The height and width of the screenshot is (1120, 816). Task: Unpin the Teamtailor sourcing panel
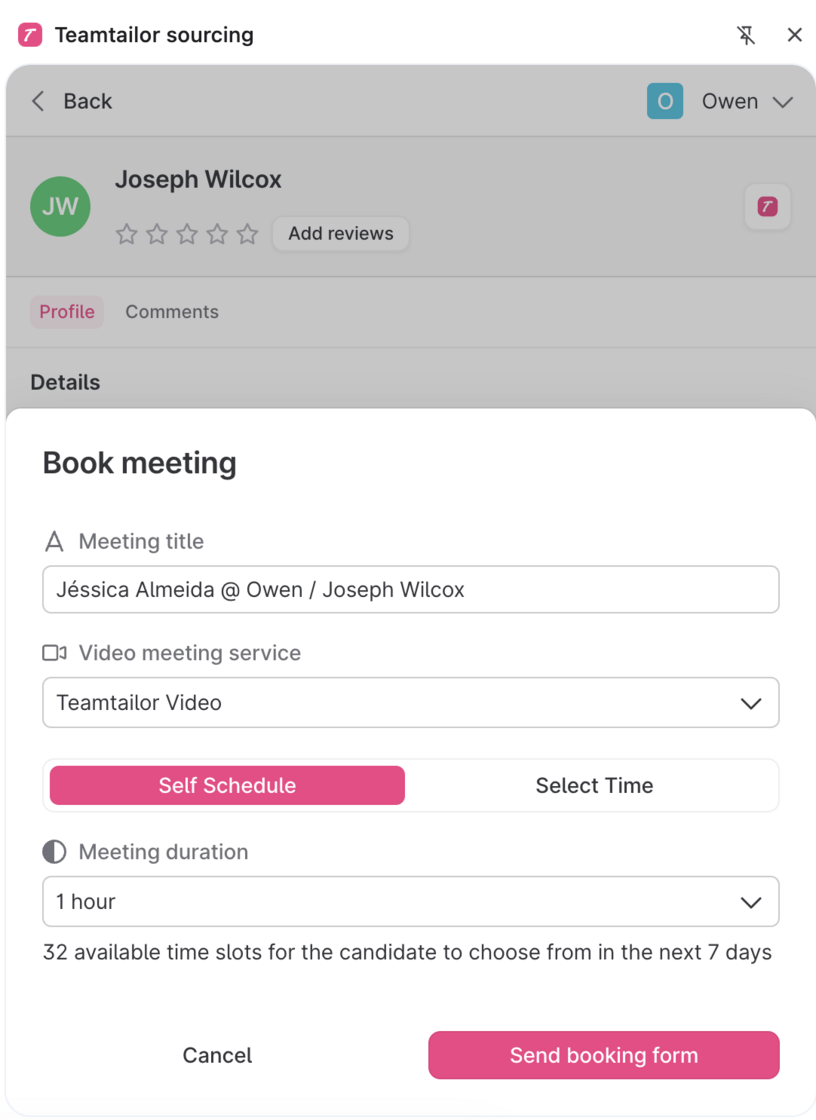point(746,35)
